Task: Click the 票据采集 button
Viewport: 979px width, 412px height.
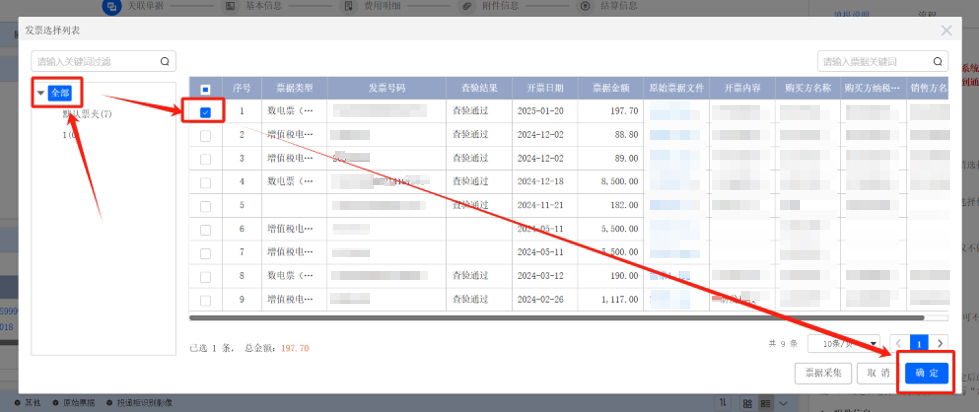Action: point(824,372)
